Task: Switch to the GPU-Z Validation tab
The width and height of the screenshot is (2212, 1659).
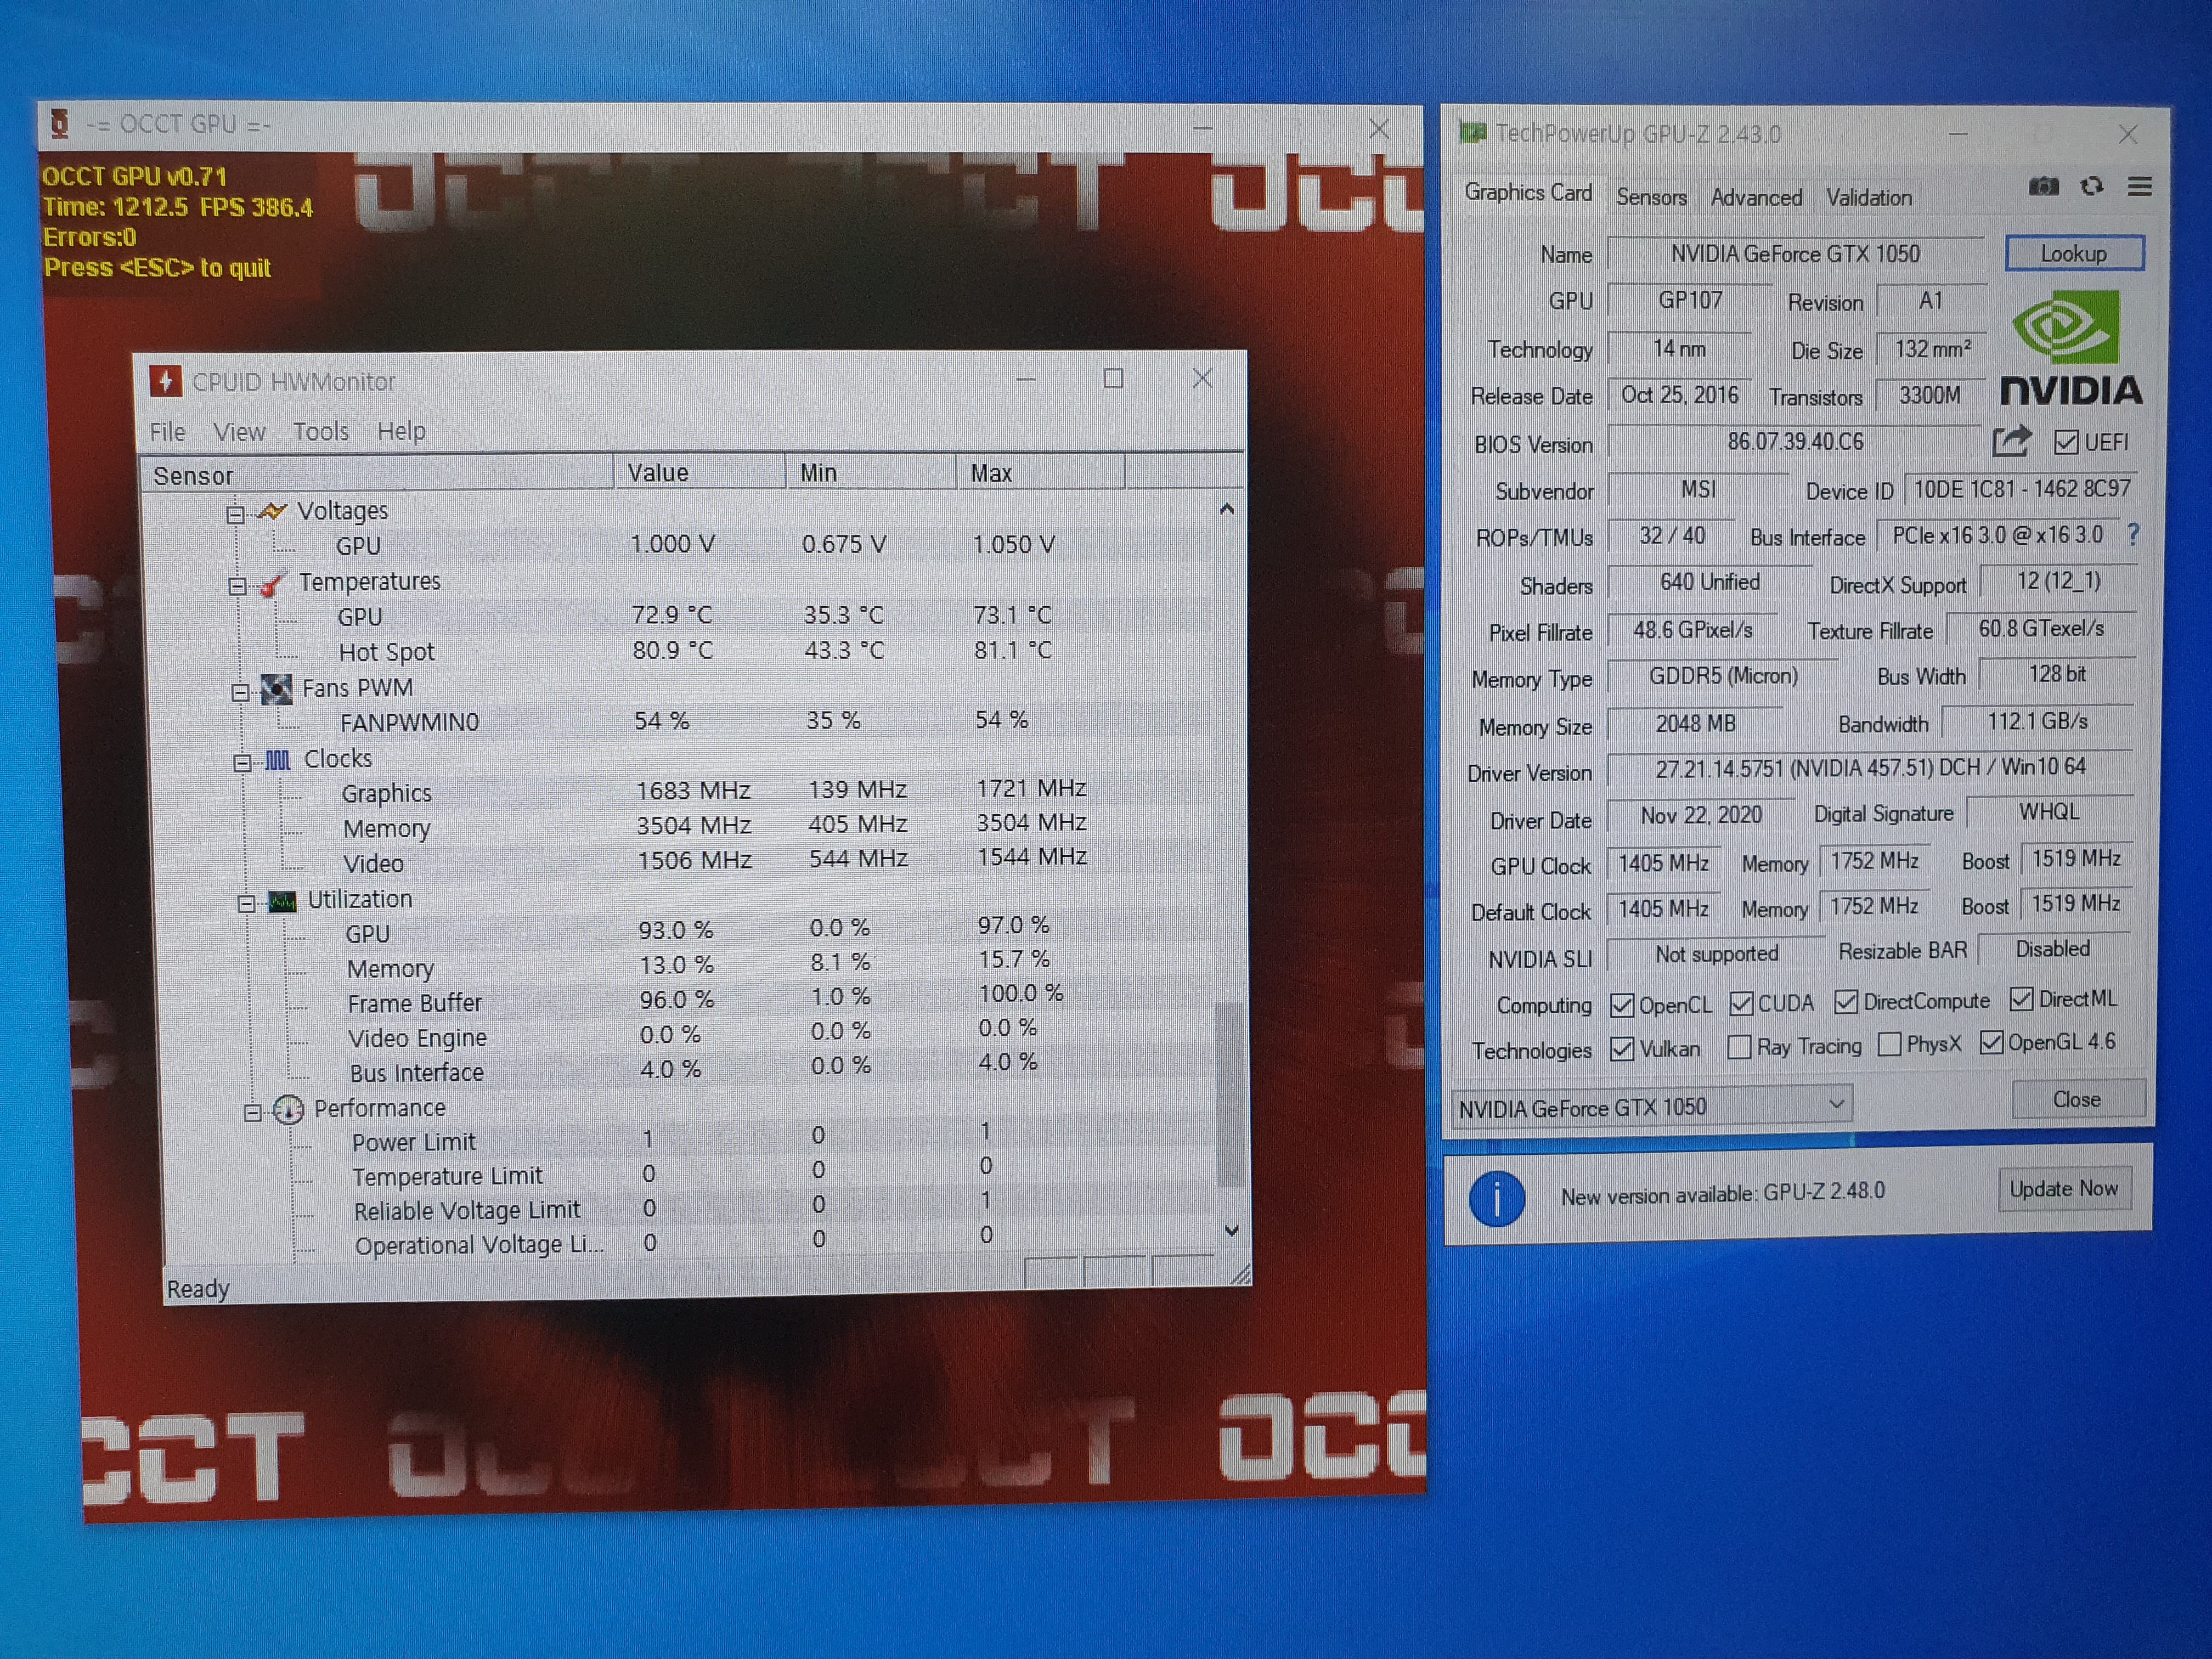Action: (x=1869, y=197)
